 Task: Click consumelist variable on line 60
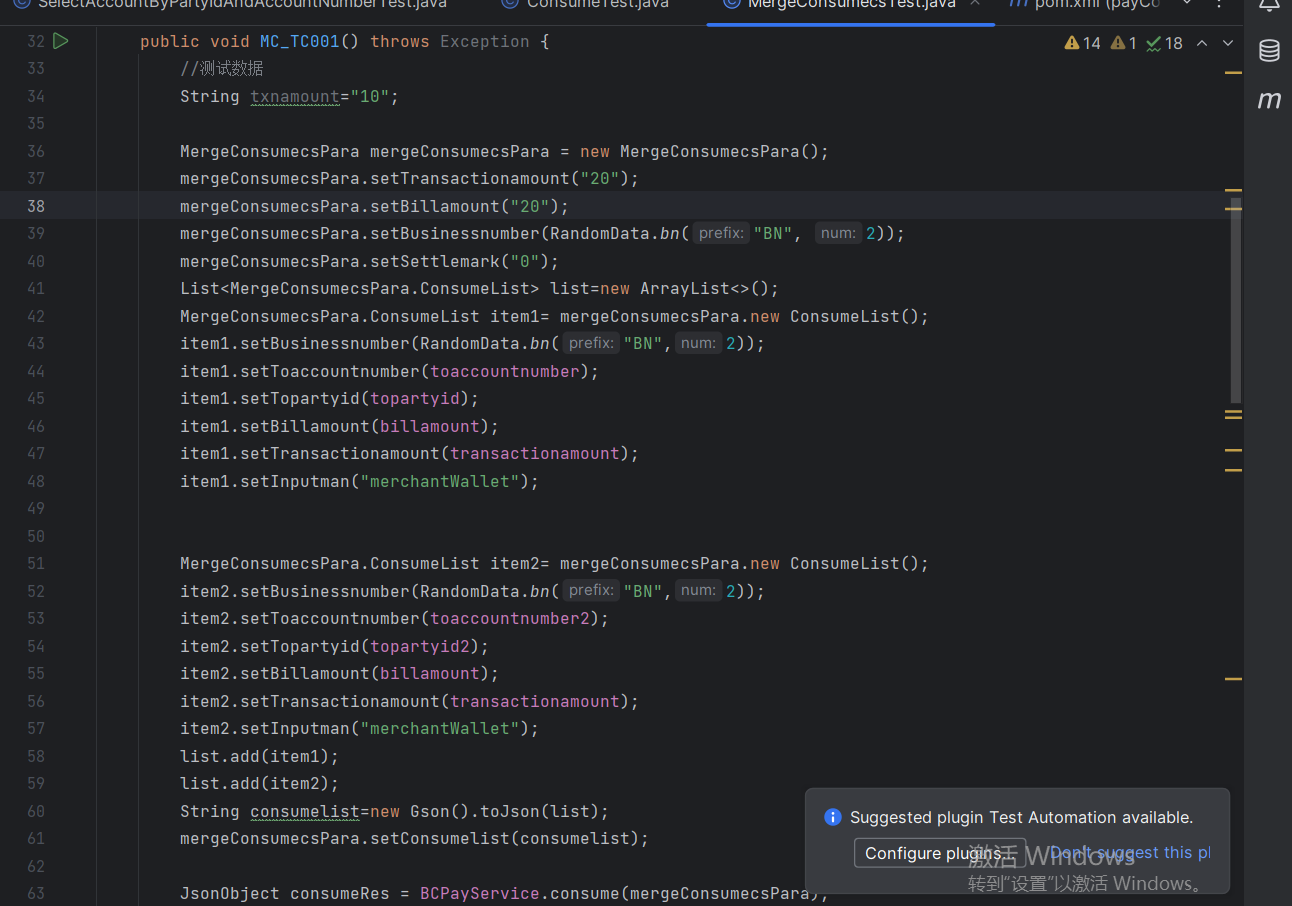click(305, 811)
